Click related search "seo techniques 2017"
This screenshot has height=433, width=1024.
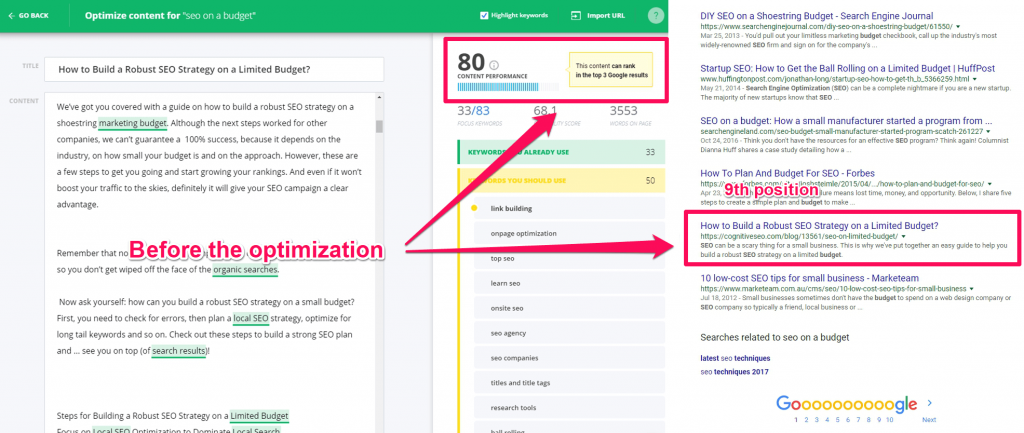tap(734, 372)
